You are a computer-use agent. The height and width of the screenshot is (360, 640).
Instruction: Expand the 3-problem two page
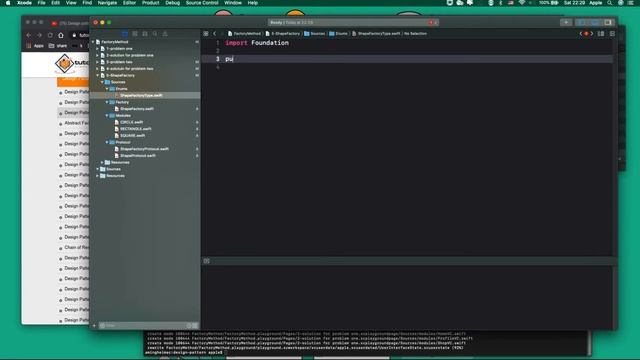[x=98, y=62]
